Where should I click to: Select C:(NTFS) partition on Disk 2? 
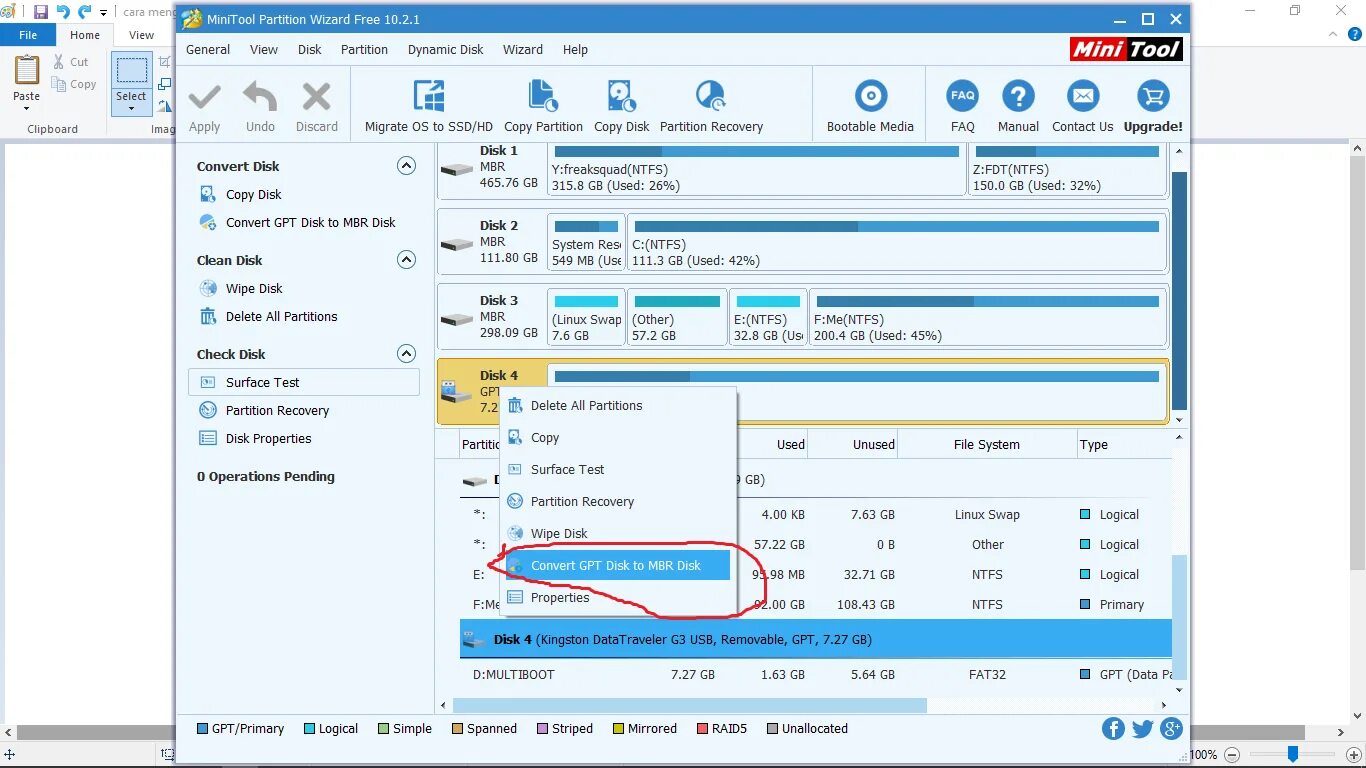[896, 241]
